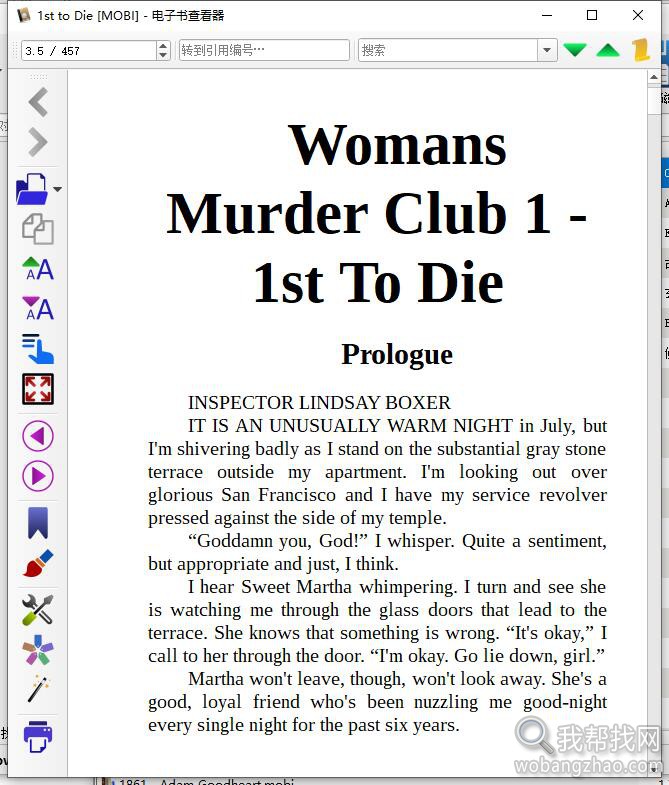This screenshot has height=785, width=669.
Task: Open viewer Preferences tools icon
Action: click(38, 610)
